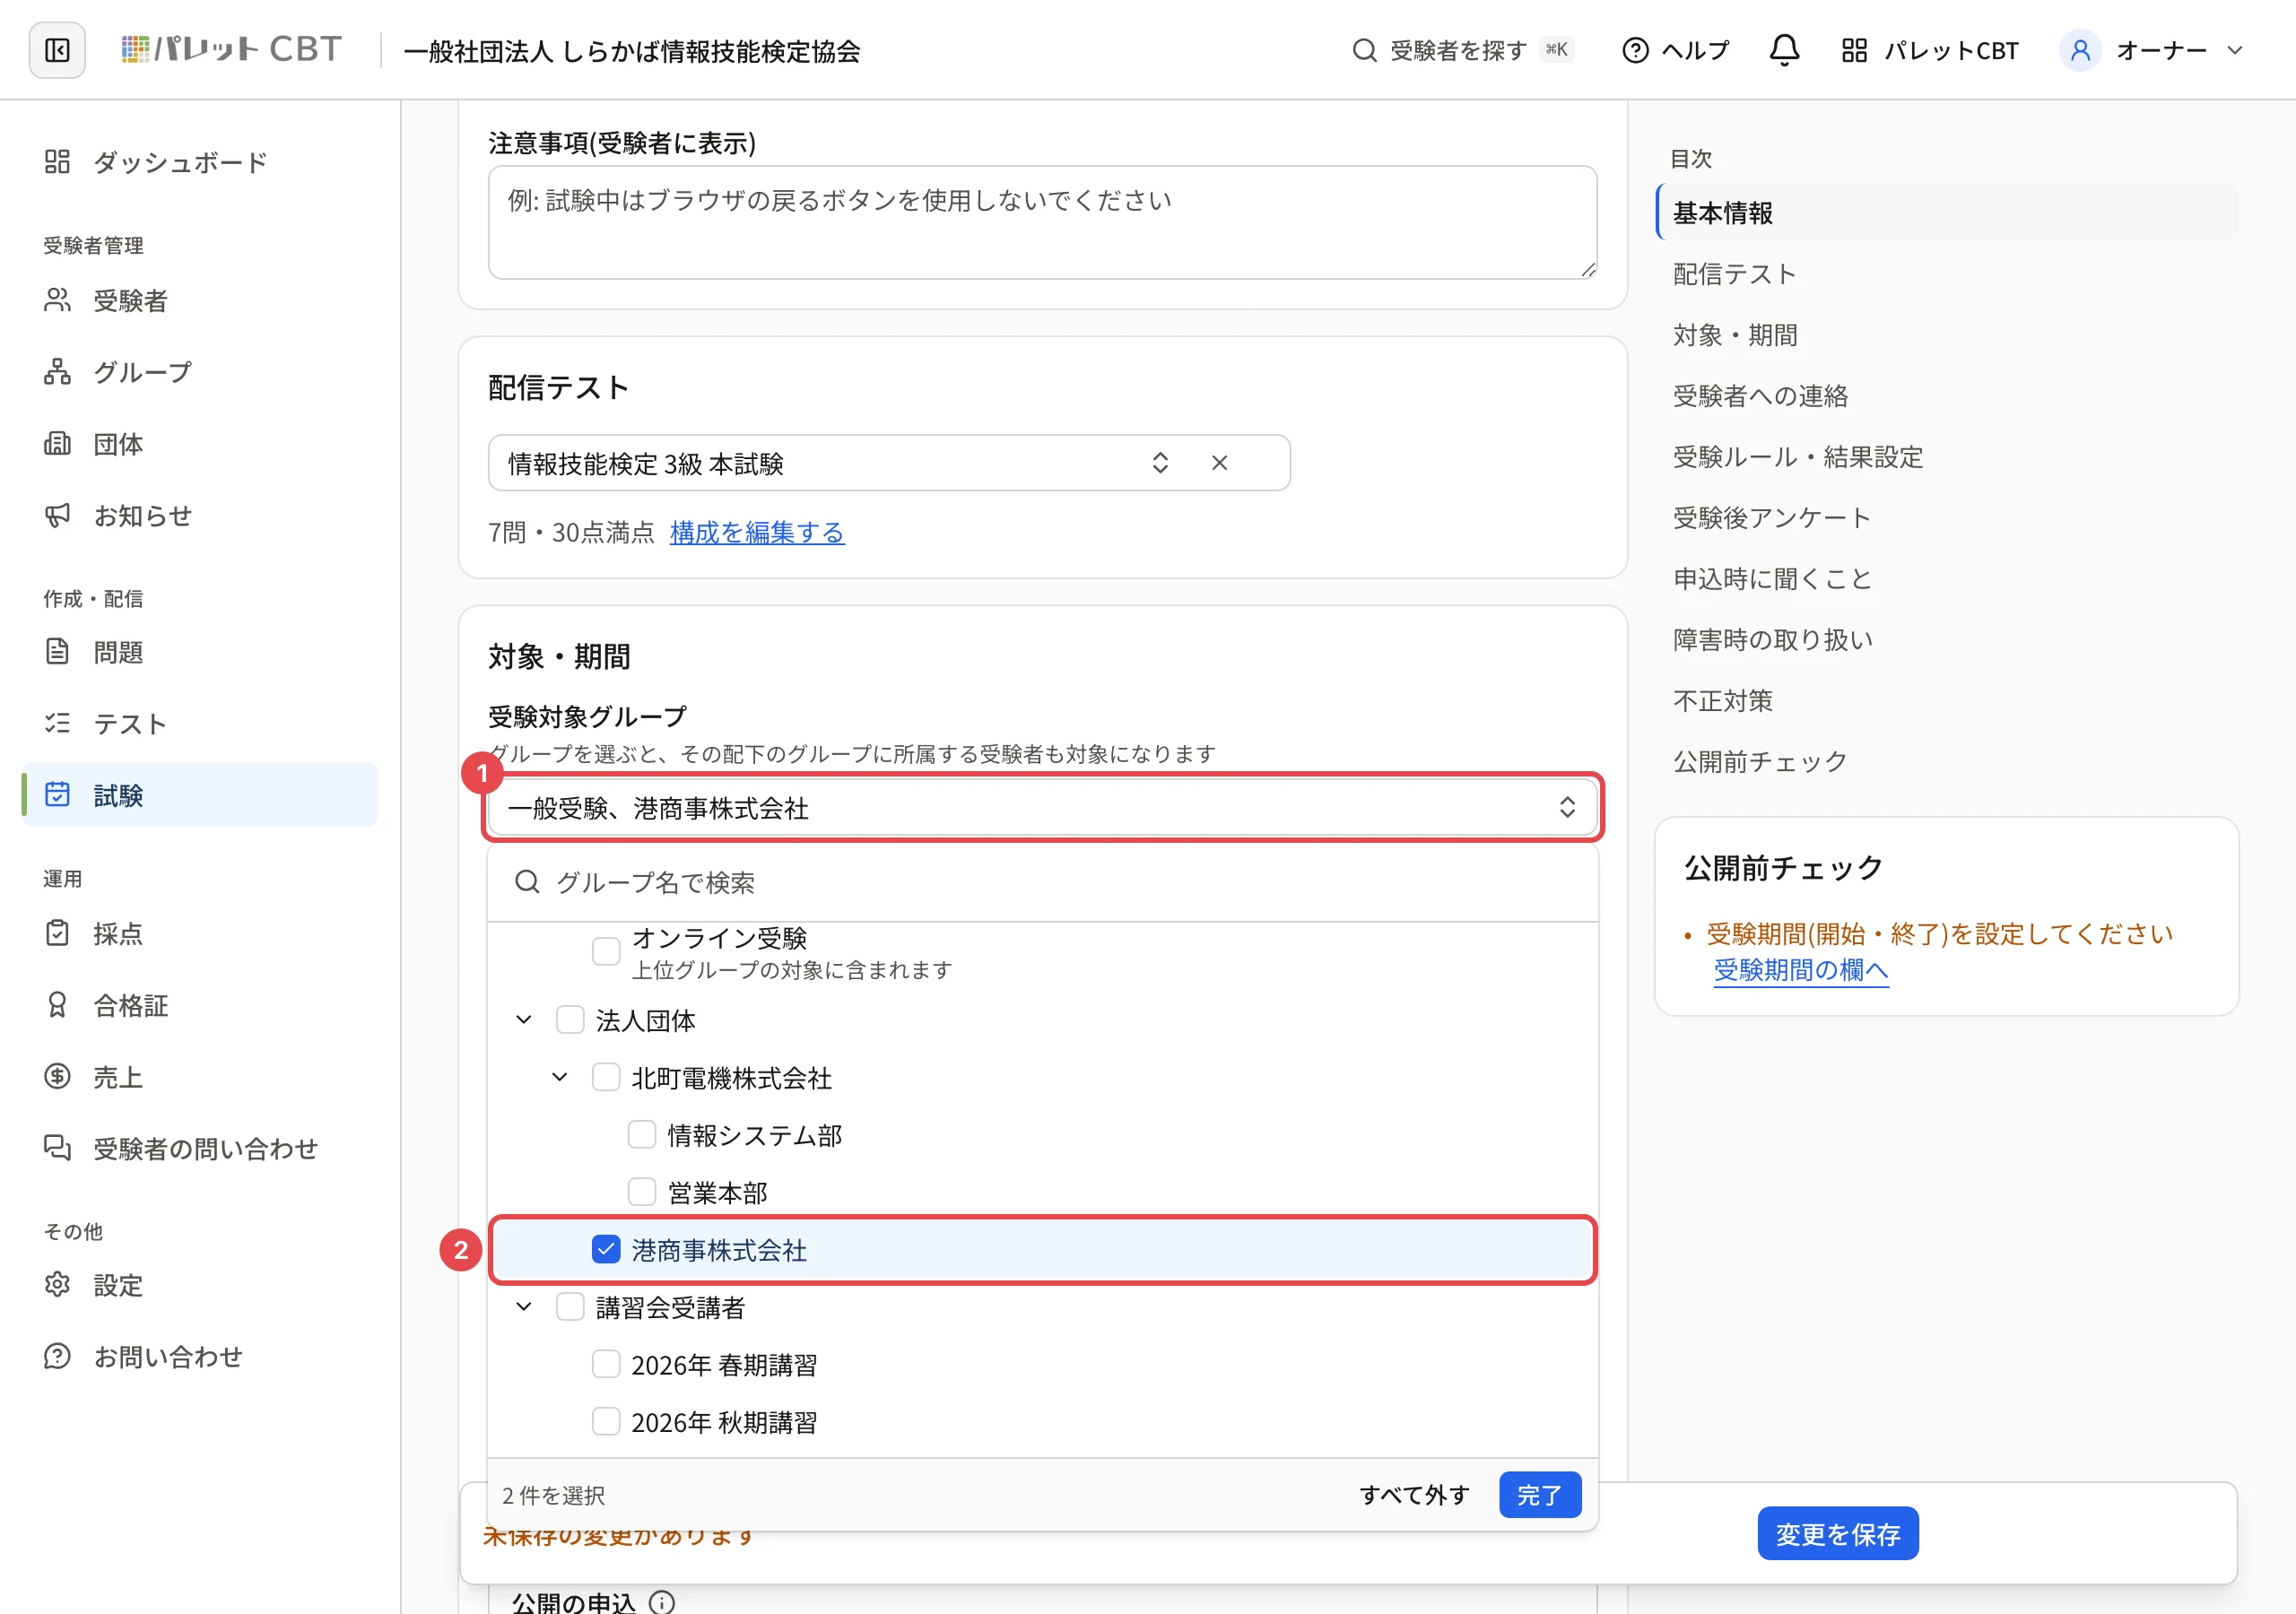Collapse the sidebar with the panel toggle icon
2296x1614 pixels.
[x=57, y=50]
